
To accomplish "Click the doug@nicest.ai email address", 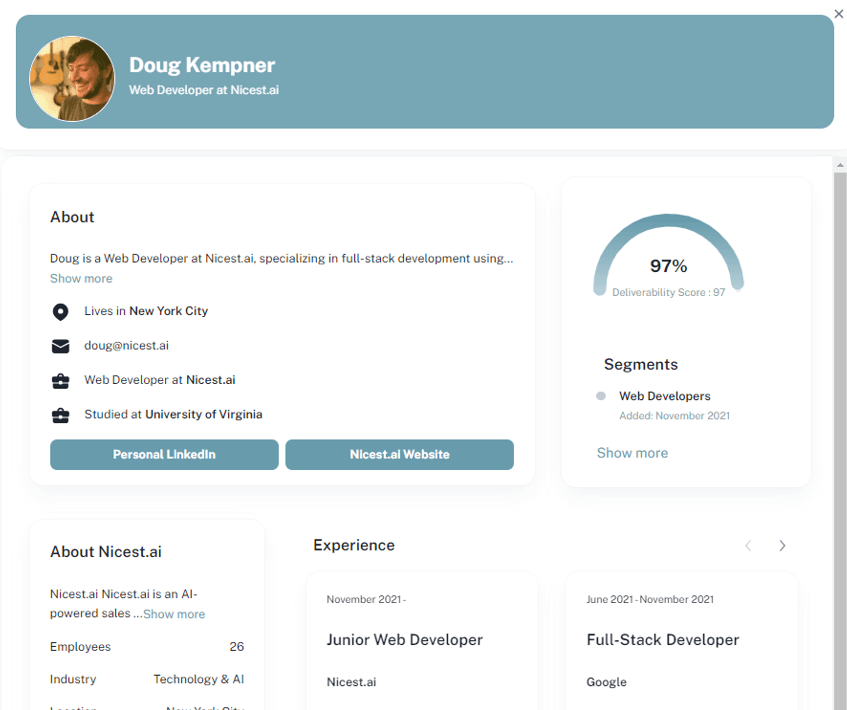I will pyautogui.click(x=126, y=345).
